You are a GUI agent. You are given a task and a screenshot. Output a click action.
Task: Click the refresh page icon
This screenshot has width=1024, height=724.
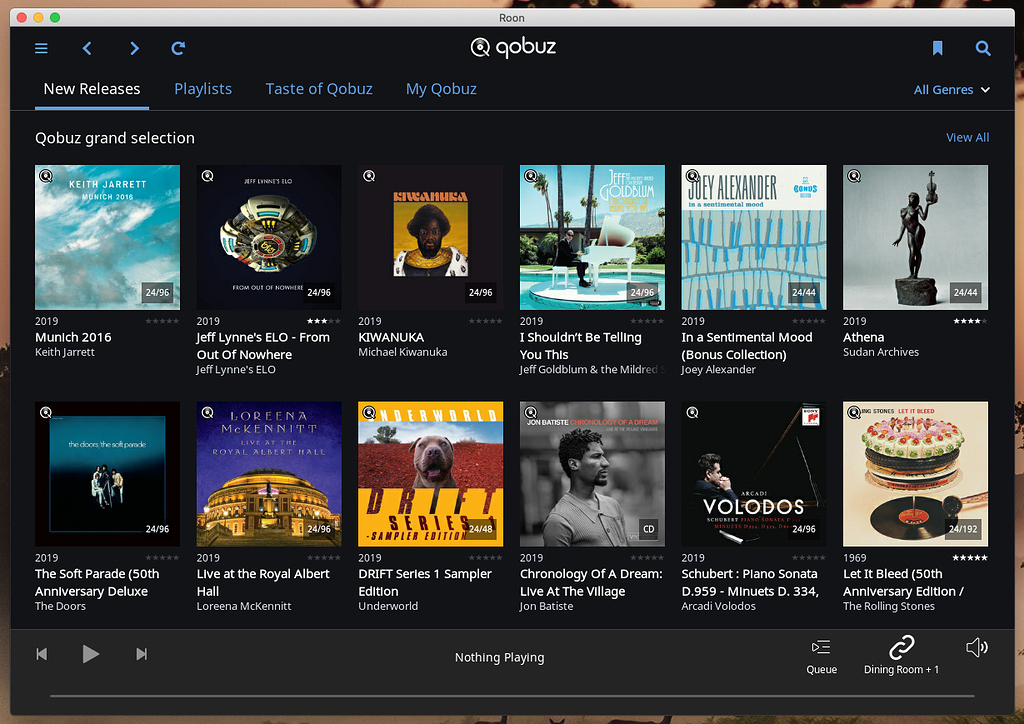click(179, 48)
